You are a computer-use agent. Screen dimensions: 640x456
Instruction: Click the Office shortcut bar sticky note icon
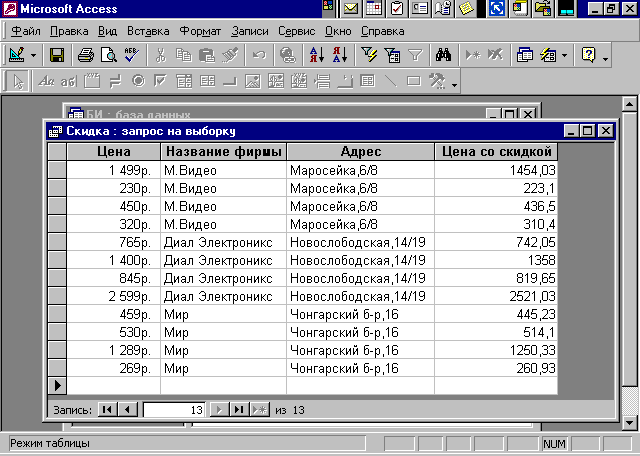pyautogui.click(x=466, y=9)
